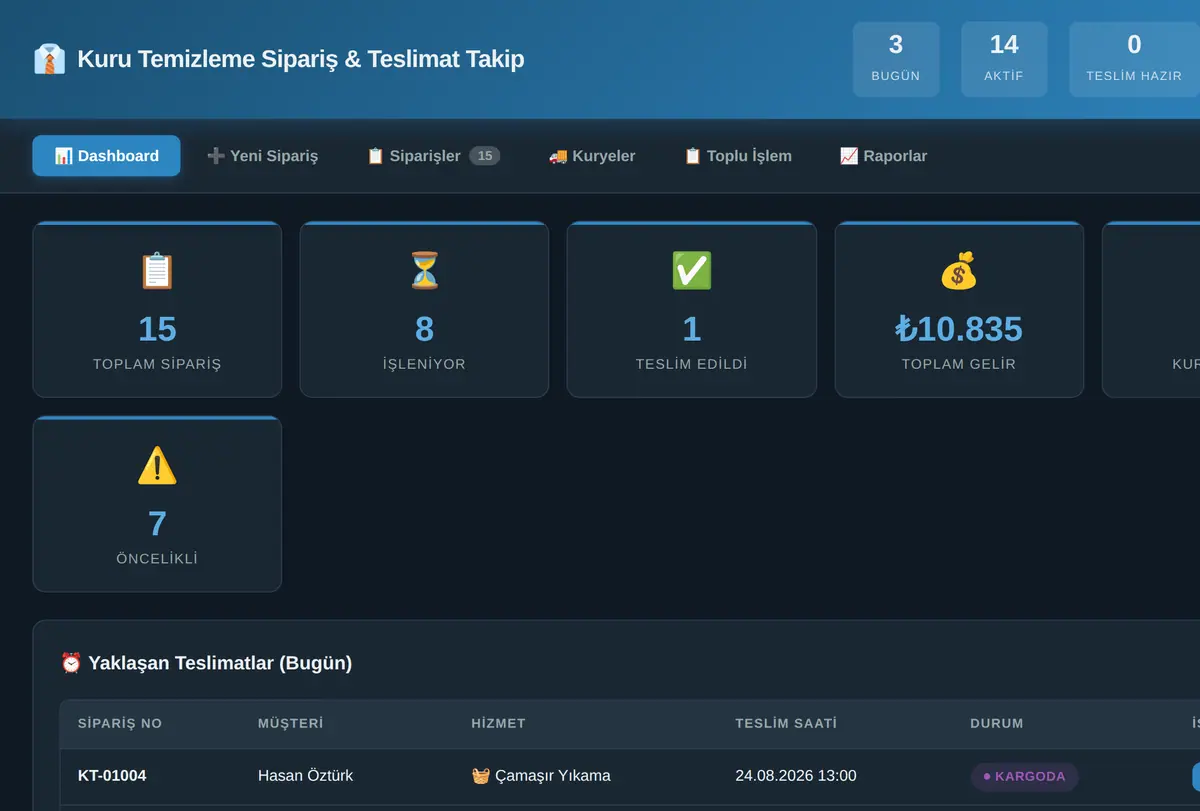
Task: Switch to the Yeni Sipariş tab
Action: coord(262,156)
